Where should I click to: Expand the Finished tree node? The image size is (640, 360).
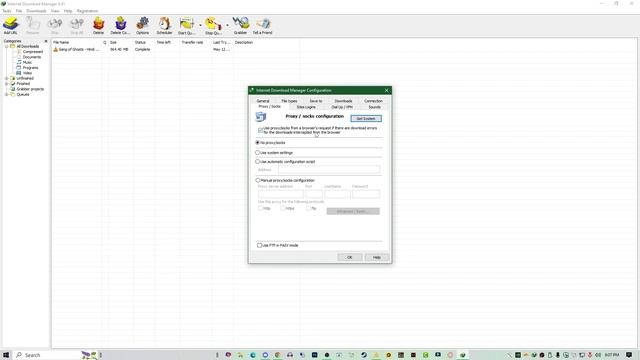[7, 84]
